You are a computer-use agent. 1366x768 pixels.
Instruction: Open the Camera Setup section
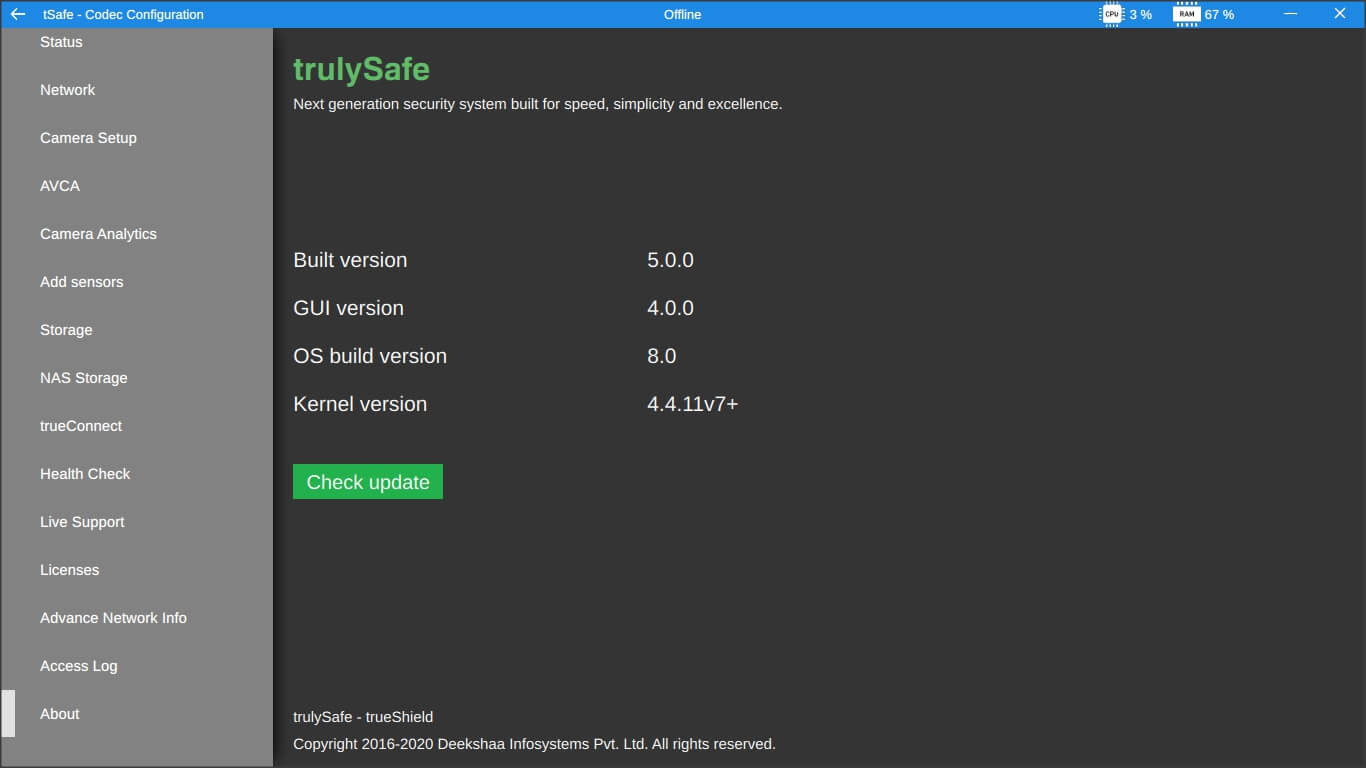tap(88, 137)
